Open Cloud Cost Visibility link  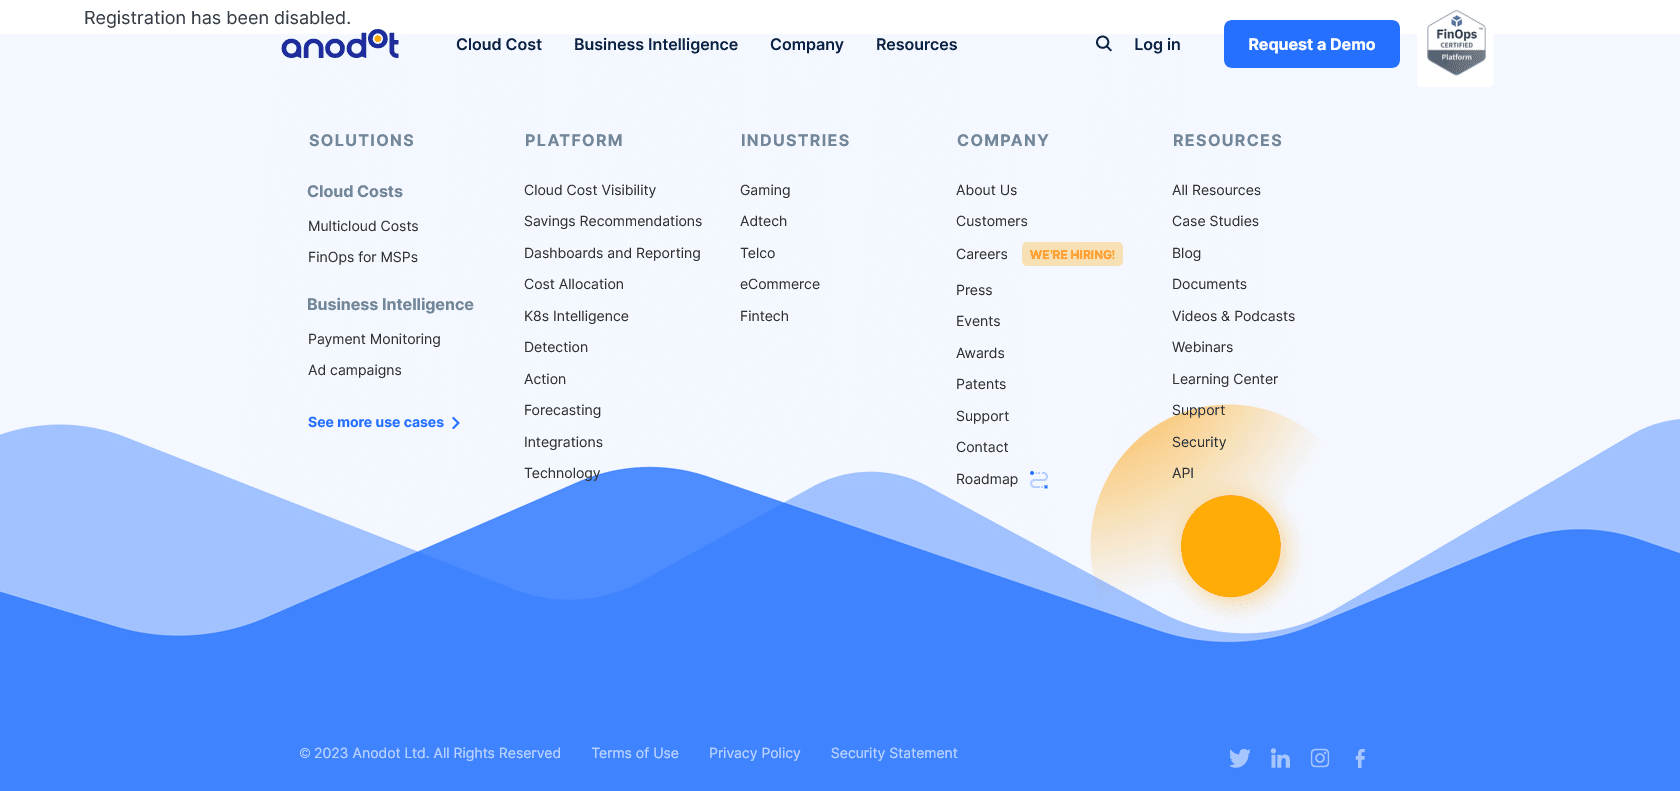(x=590, y=190)
